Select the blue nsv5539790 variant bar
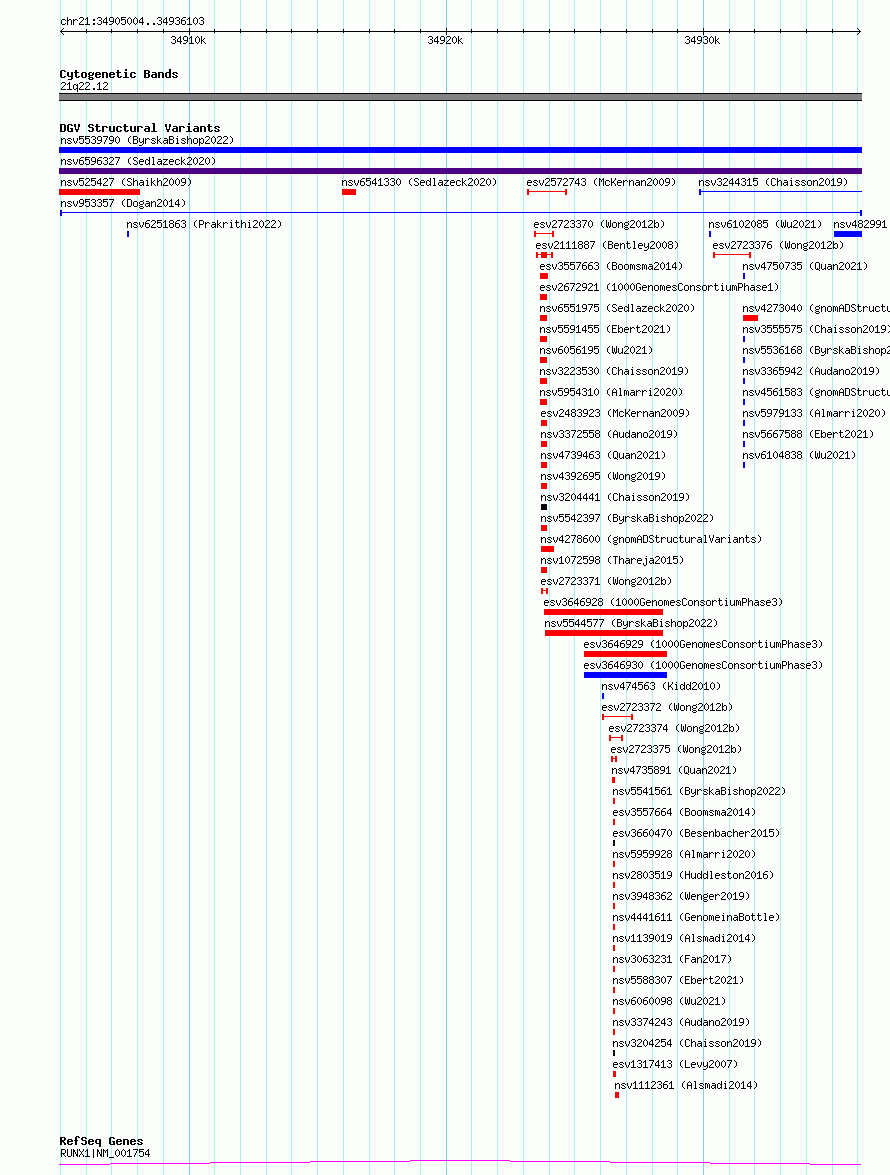Viewport: 890px width, 1175px height. [x=461, y=150]
